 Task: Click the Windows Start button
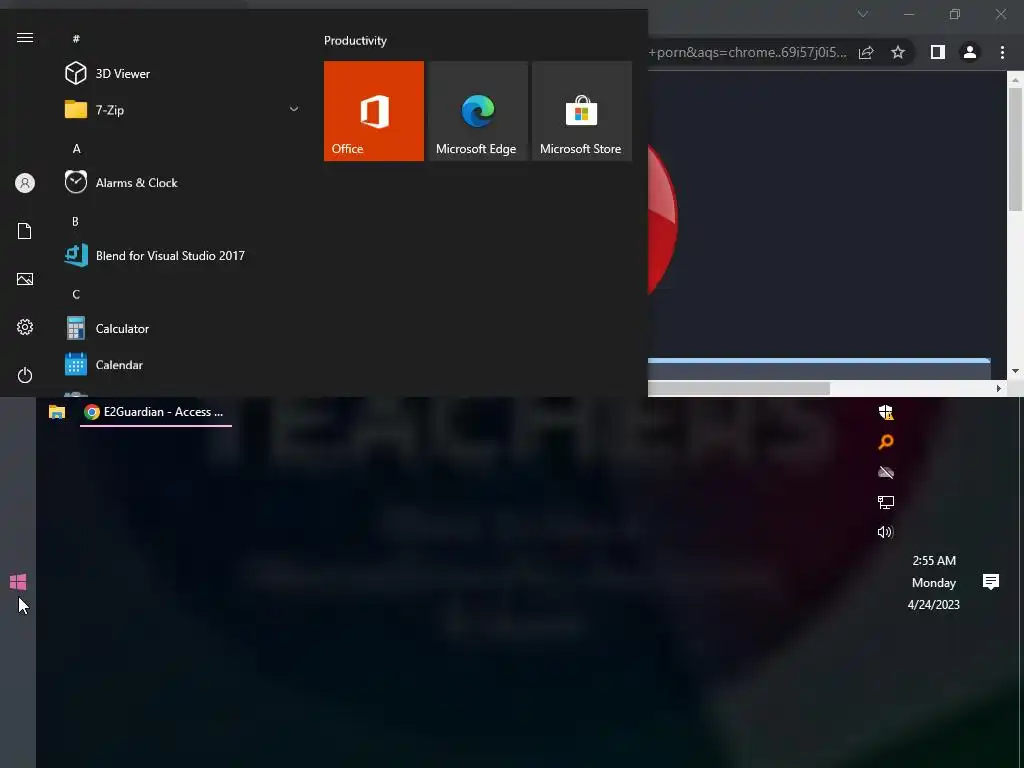(x=18, y=582)
